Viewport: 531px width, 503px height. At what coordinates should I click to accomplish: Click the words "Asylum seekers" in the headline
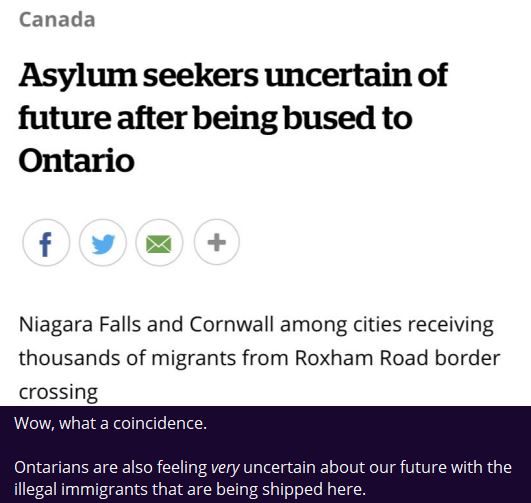coord(138,76)
